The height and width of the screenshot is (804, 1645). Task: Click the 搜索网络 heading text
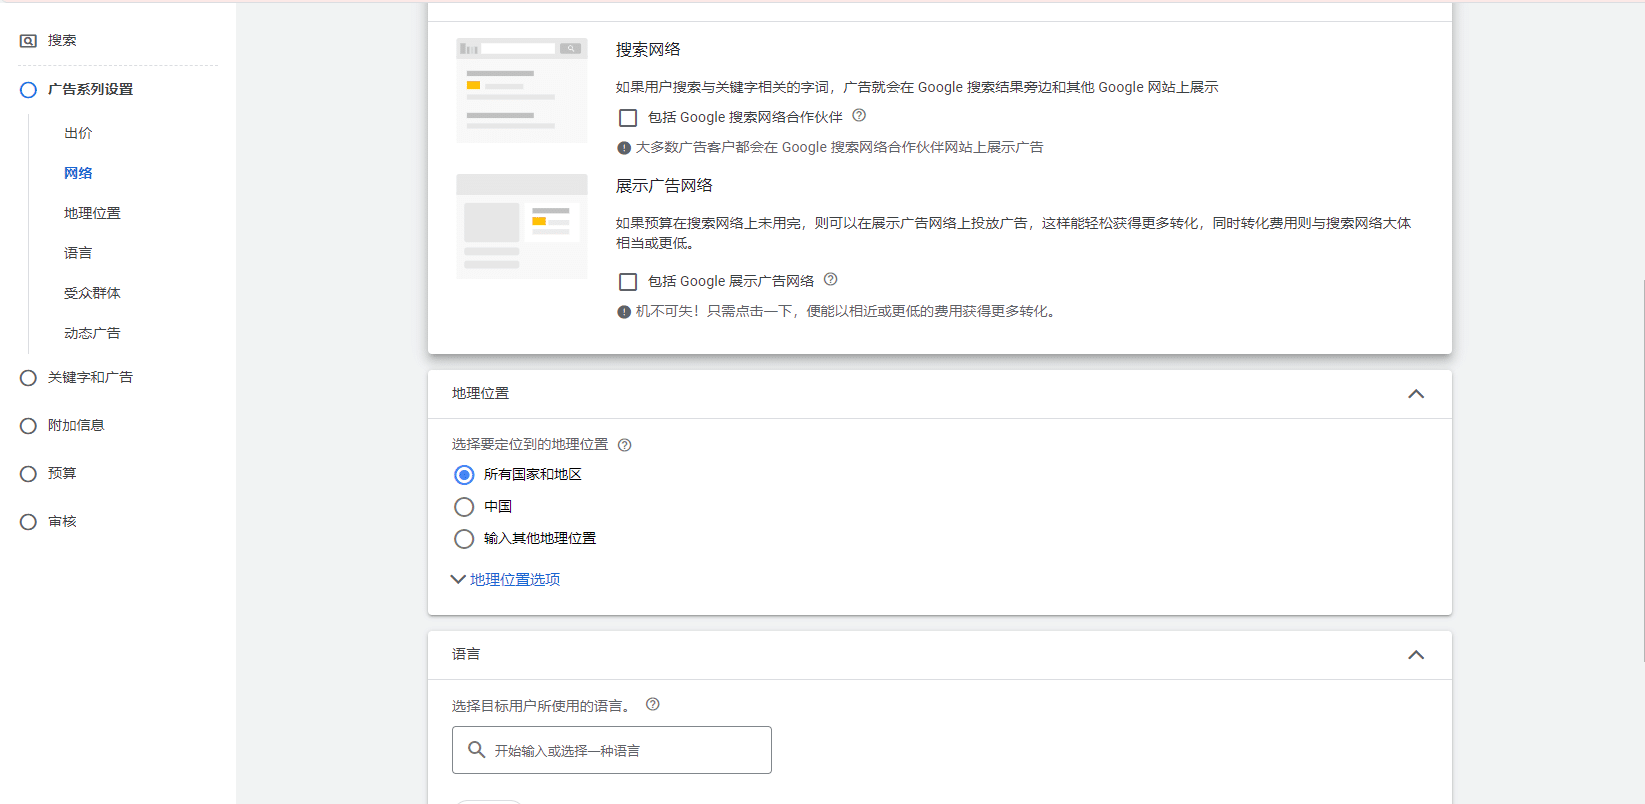tap(648, 49)
